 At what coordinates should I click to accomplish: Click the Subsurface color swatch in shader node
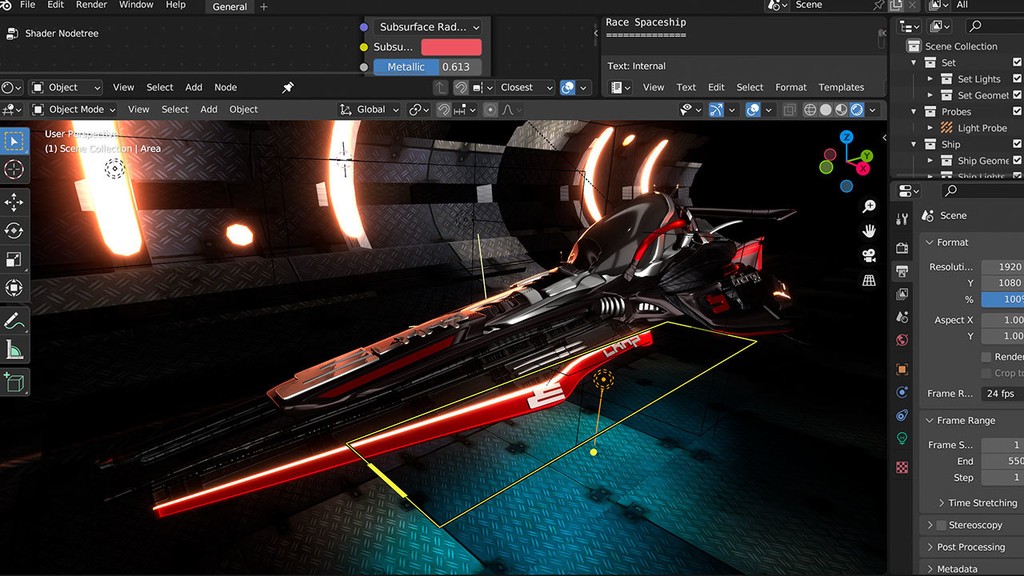452,47
